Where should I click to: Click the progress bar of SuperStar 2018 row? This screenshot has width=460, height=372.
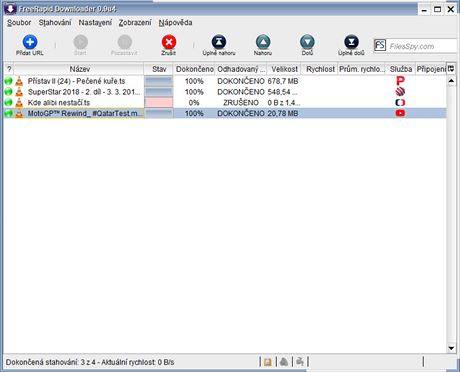tap(159, 92)
